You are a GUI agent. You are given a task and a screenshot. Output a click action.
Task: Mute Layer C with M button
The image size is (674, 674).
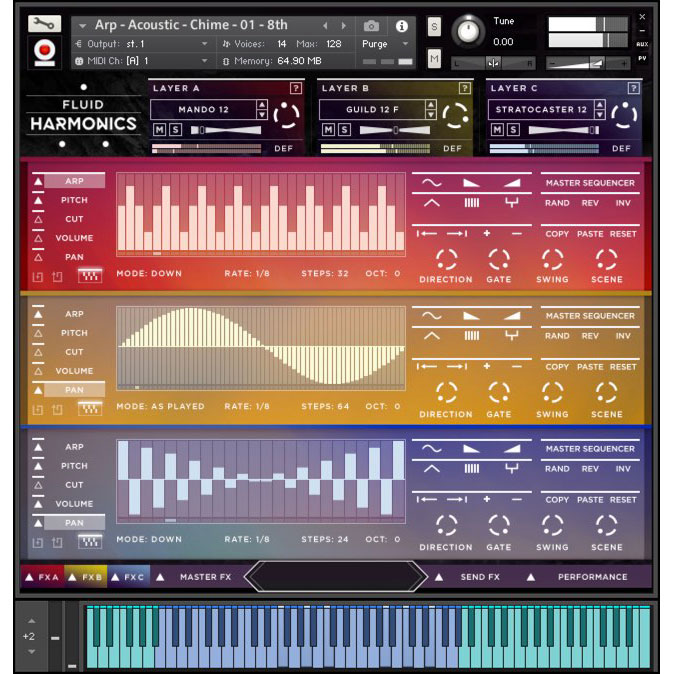(497, 129)
